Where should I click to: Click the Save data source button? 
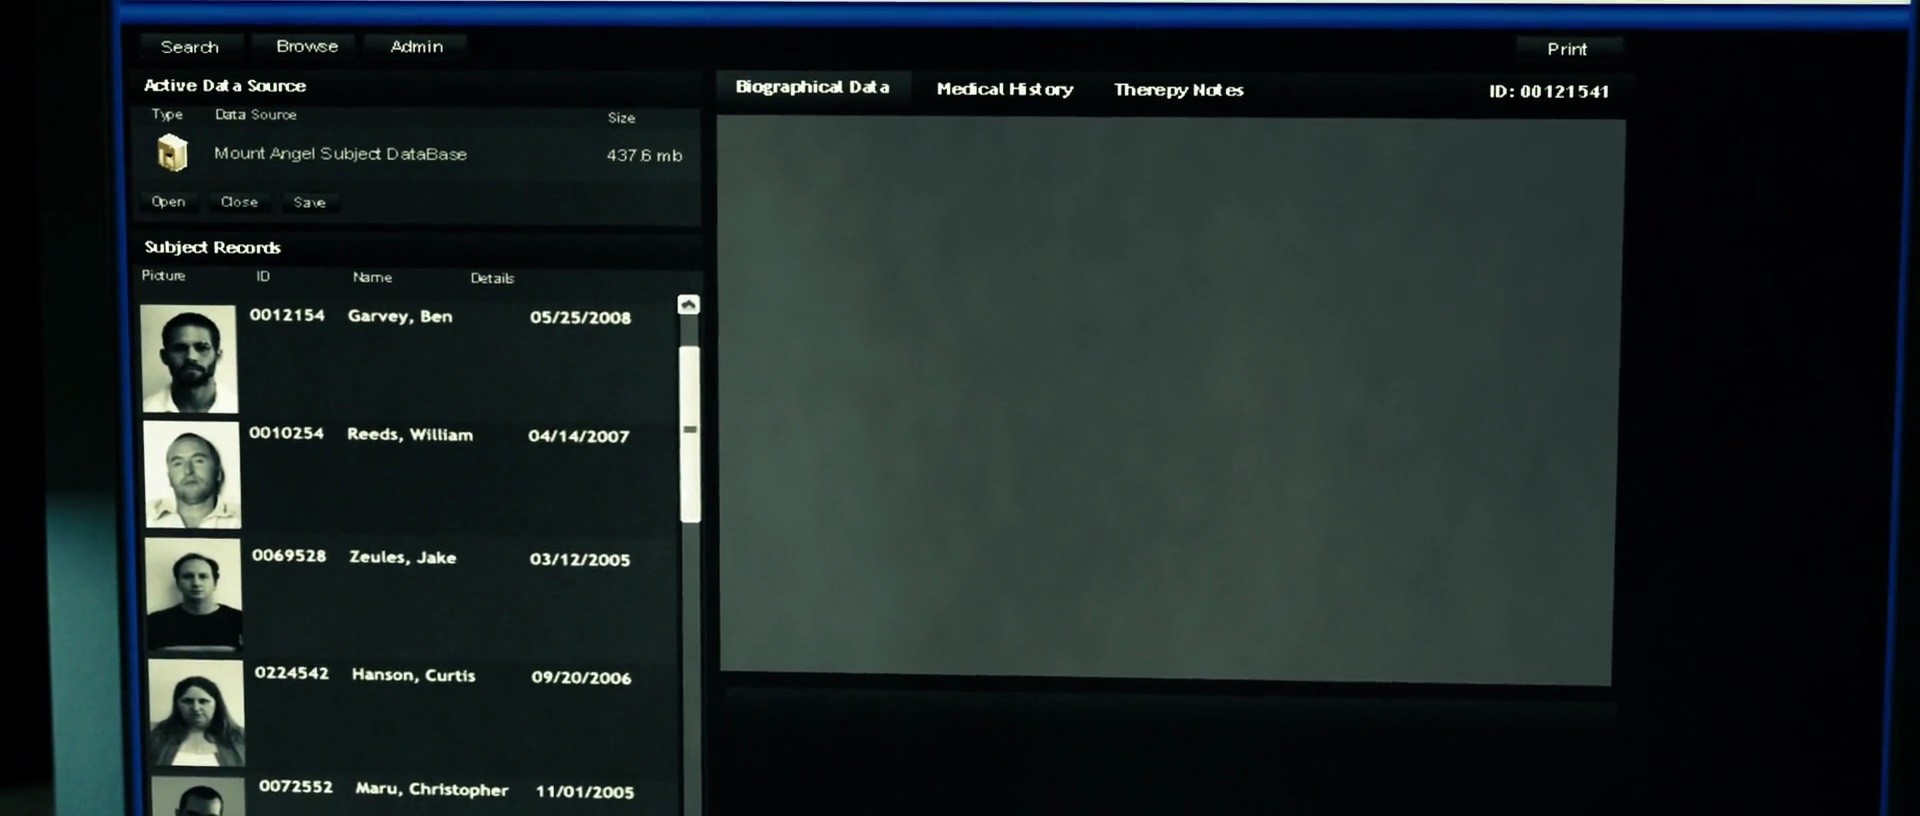(x=309, y=203)
